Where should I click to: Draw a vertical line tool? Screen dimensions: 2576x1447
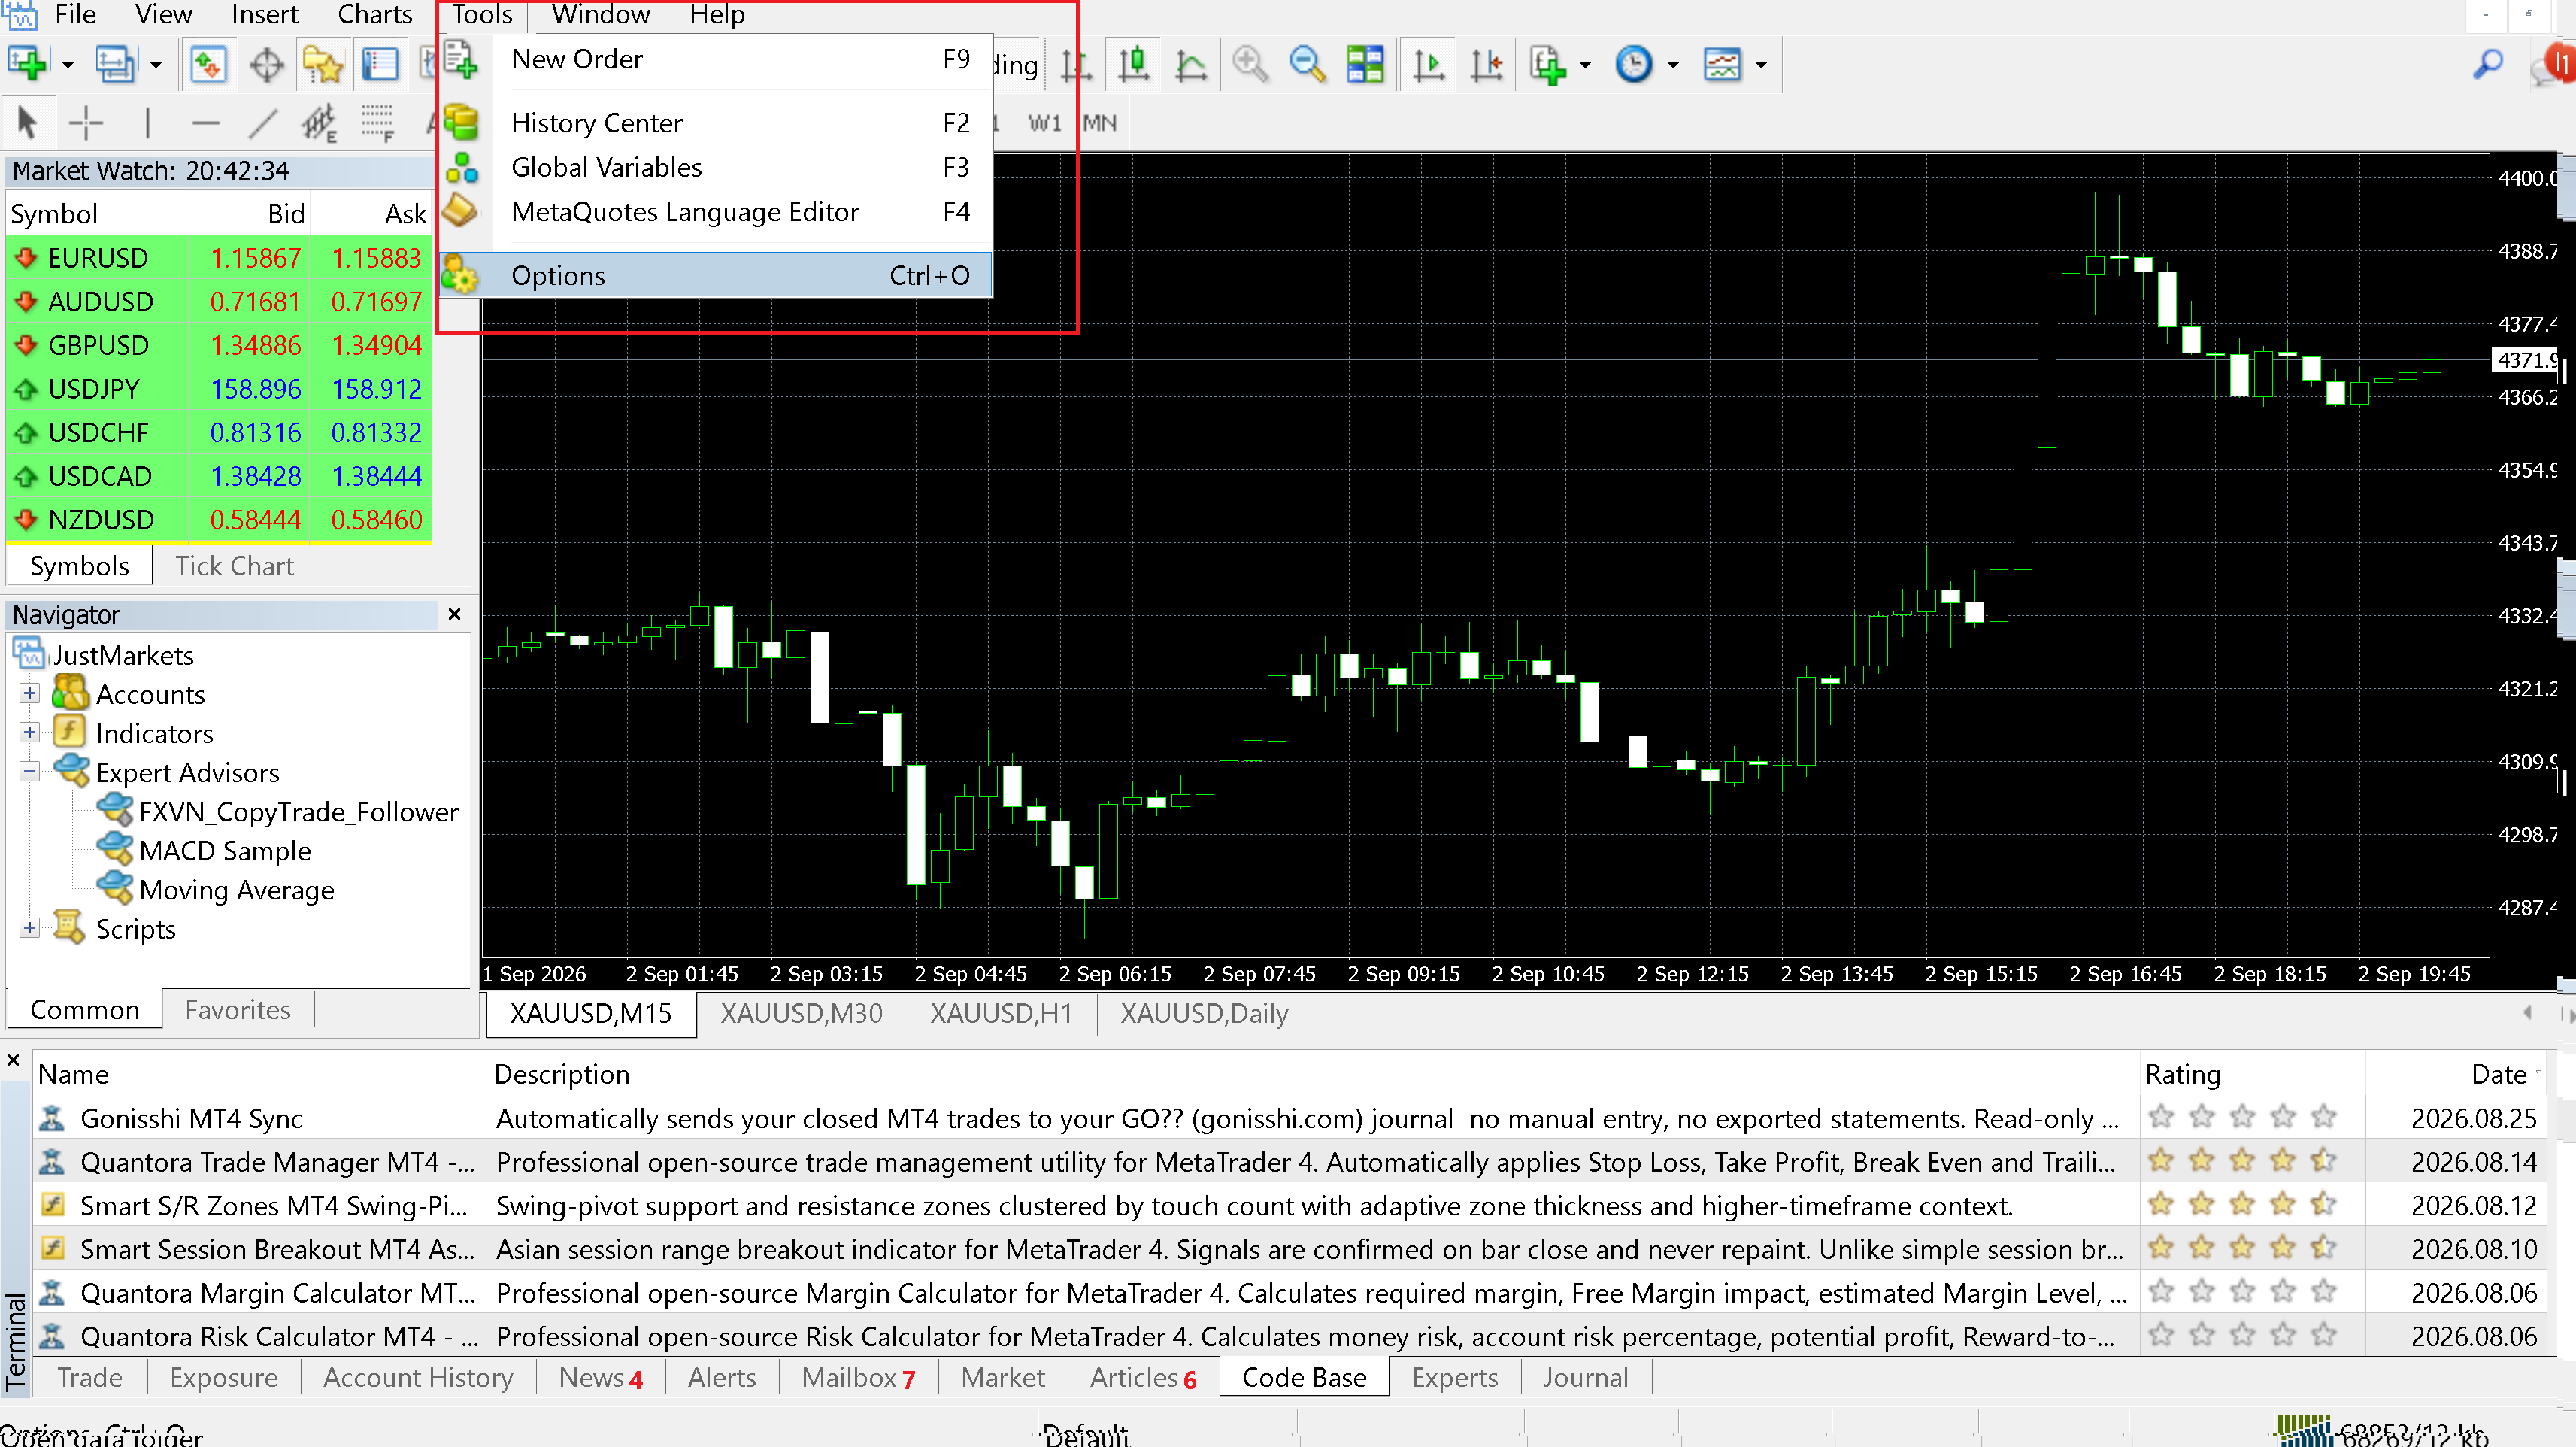point(148,123)
